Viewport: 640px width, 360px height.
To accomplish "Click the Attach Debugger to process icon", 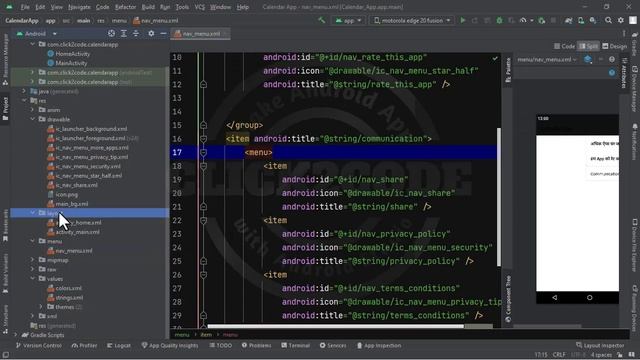I will (x=541, y=20).
